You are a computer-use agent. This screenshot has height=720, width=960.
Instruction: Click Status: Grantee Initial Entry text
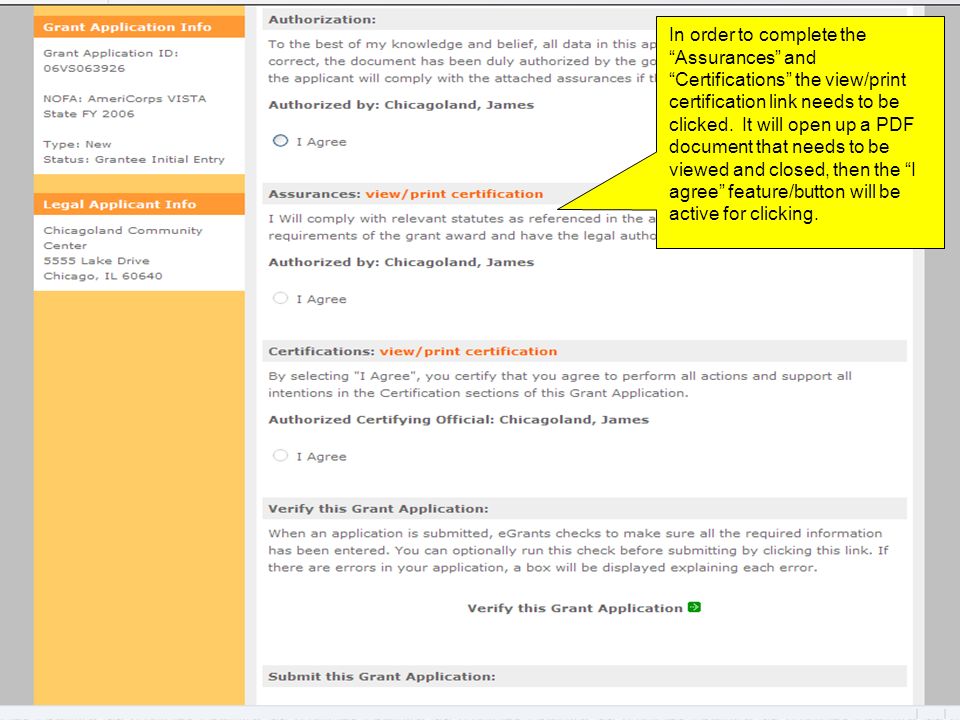coord(134,159)
